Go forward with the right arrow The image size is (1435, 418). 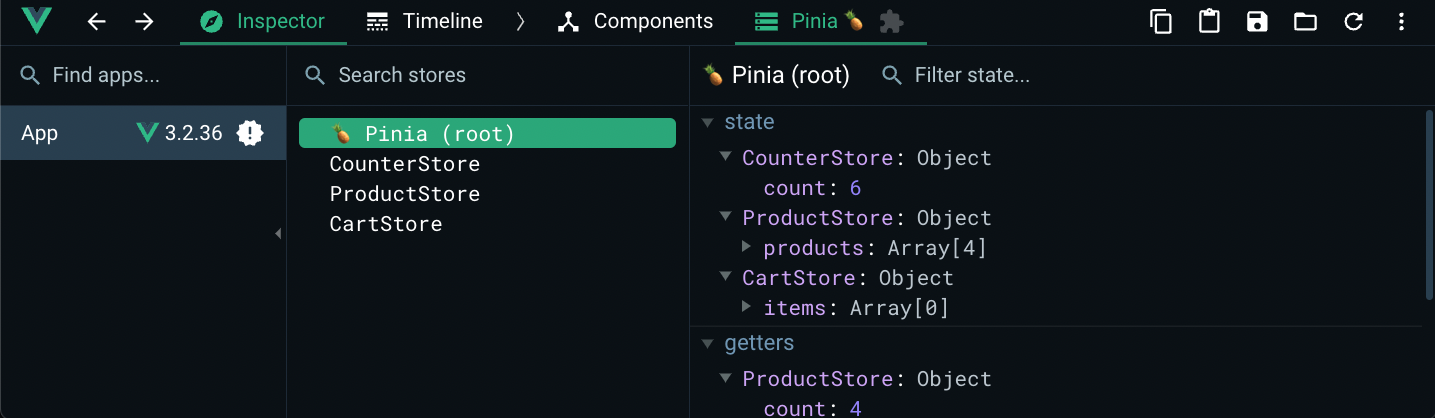(144, 21)
